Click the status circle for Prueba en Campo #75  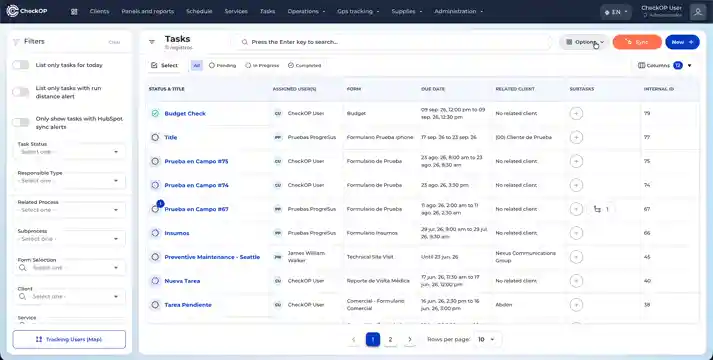point(155,161)
